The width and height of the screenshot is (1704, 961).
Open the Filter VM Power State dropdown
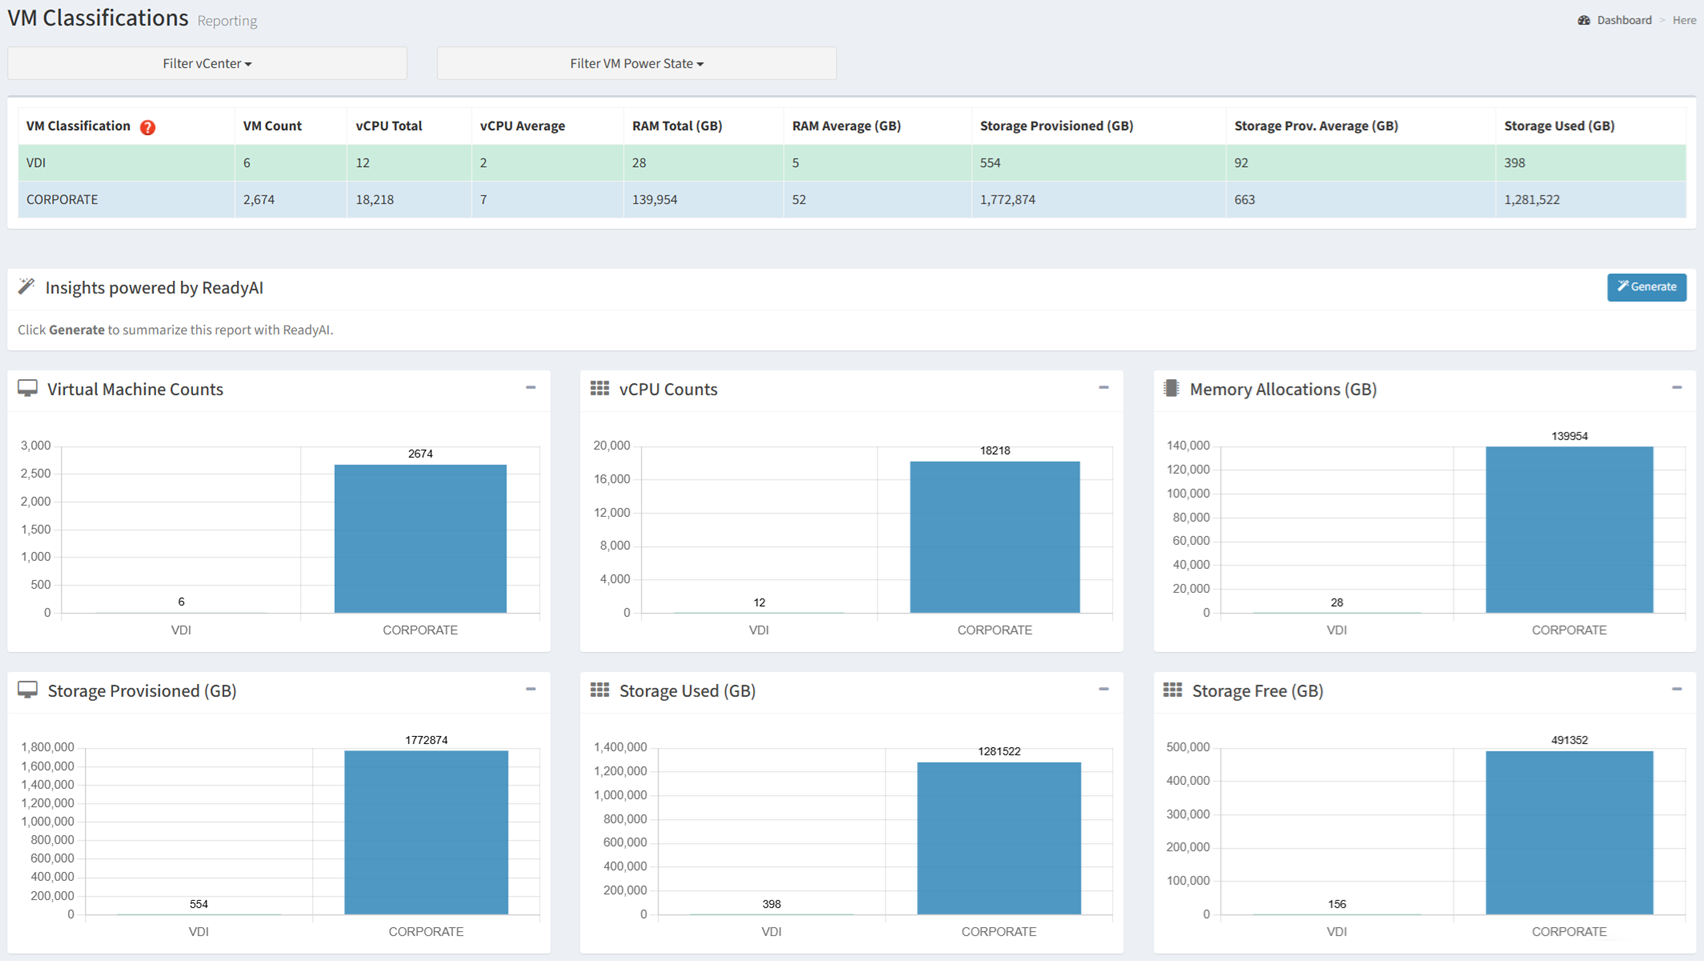point(637,63)
